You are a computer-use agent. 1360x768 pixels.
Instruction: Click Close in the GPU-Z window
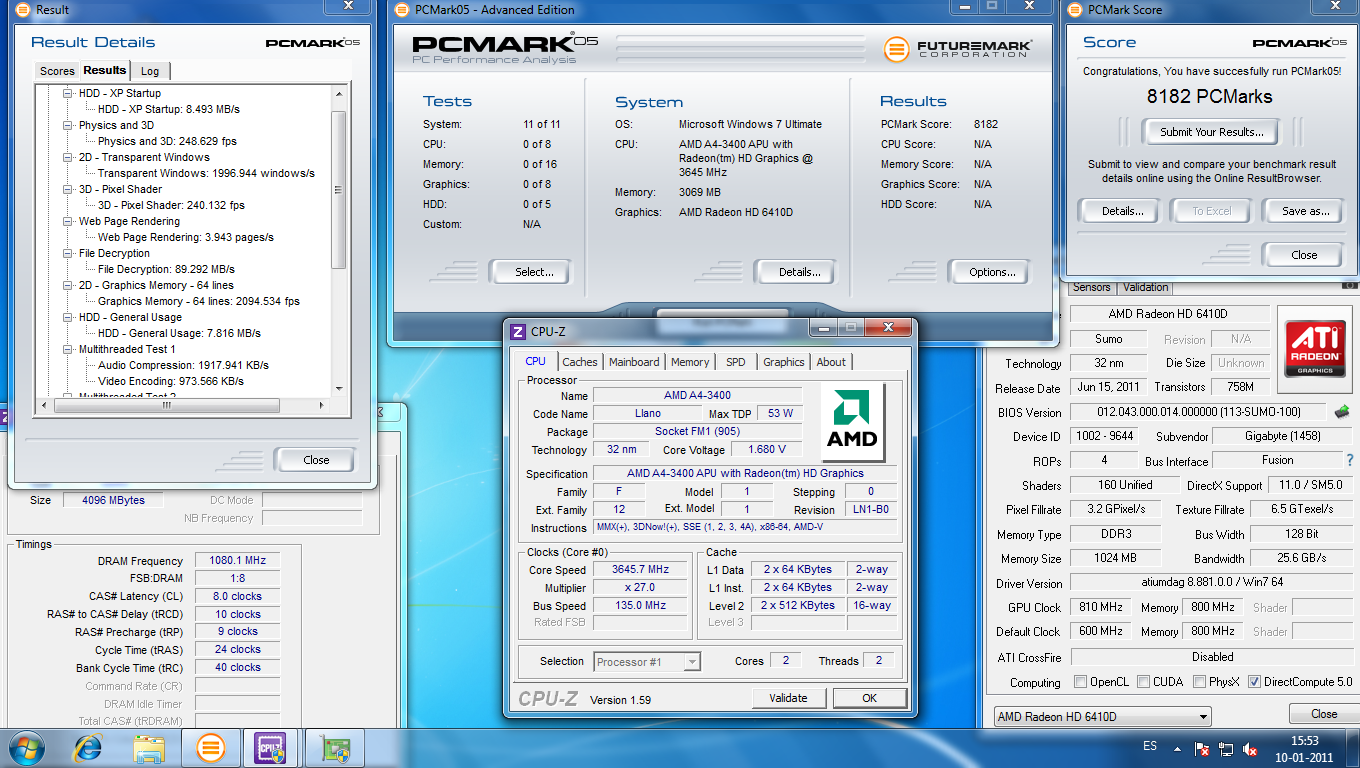click(x=1324, y=714)
